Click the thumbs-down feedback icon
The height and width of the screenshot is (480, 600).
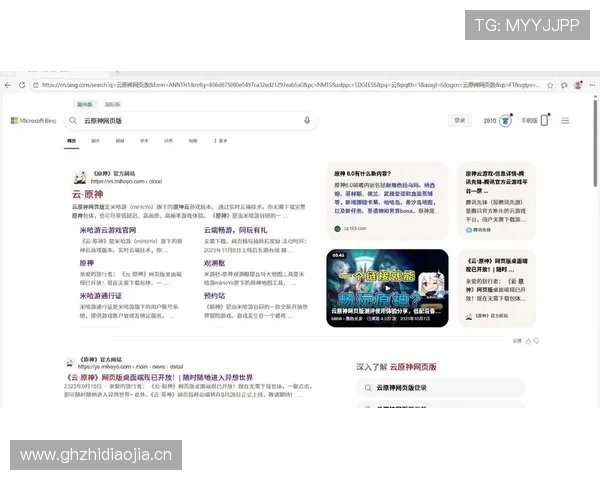[536, 341]
